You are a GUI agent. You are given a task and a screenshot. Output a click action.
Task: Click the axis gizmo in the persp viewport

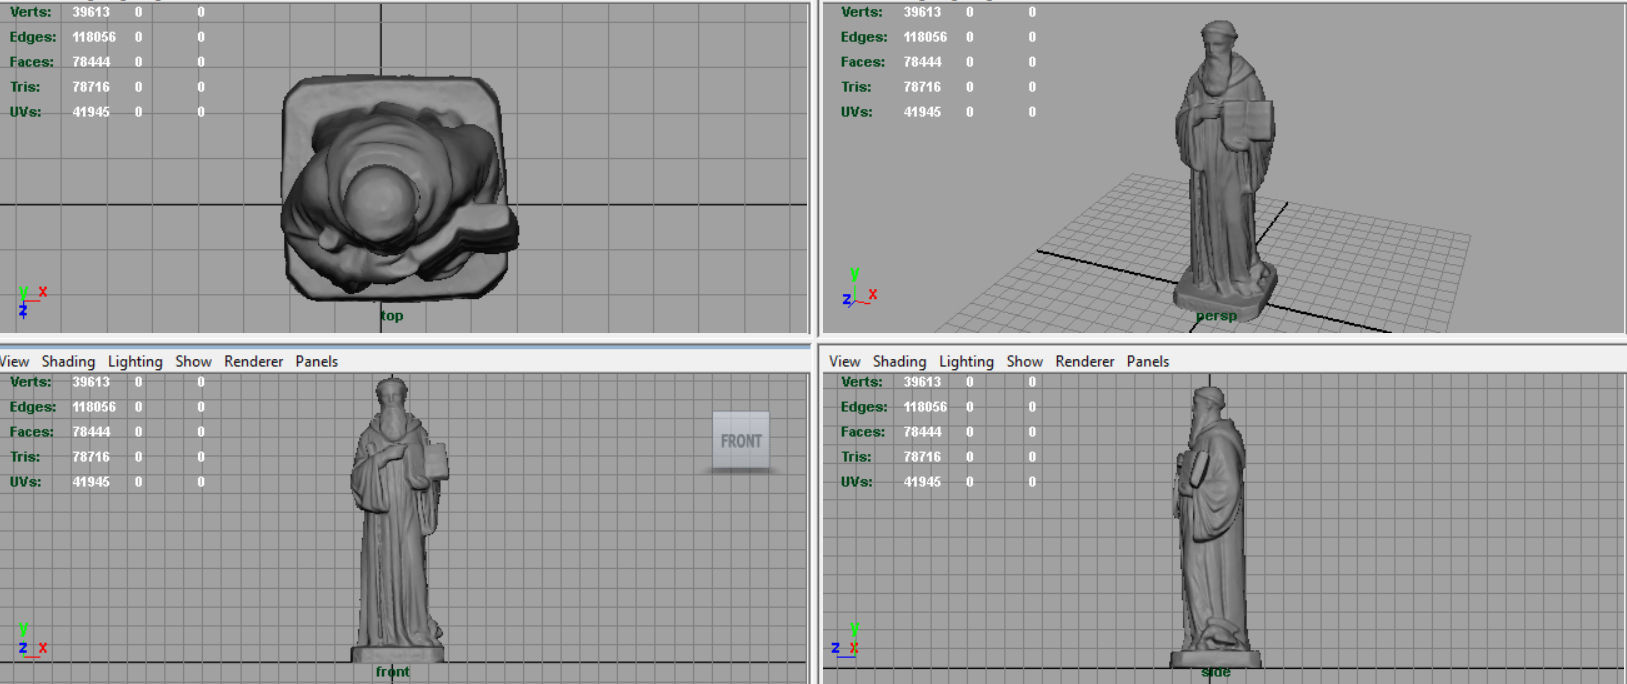(x=859, y=287)
